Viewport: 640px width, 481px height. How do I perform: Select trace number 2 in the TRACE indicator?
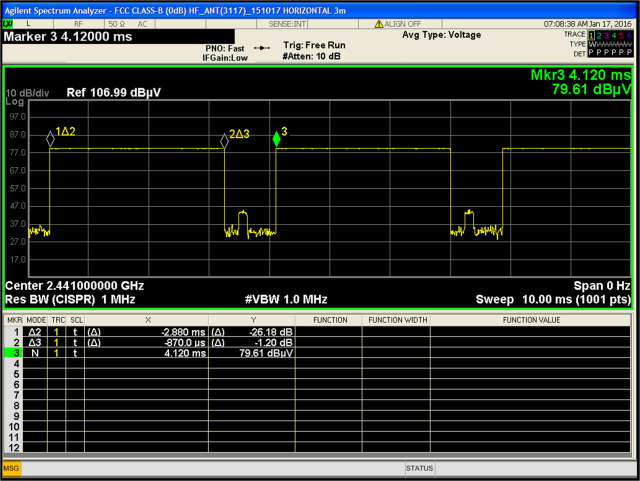point(599,36)
